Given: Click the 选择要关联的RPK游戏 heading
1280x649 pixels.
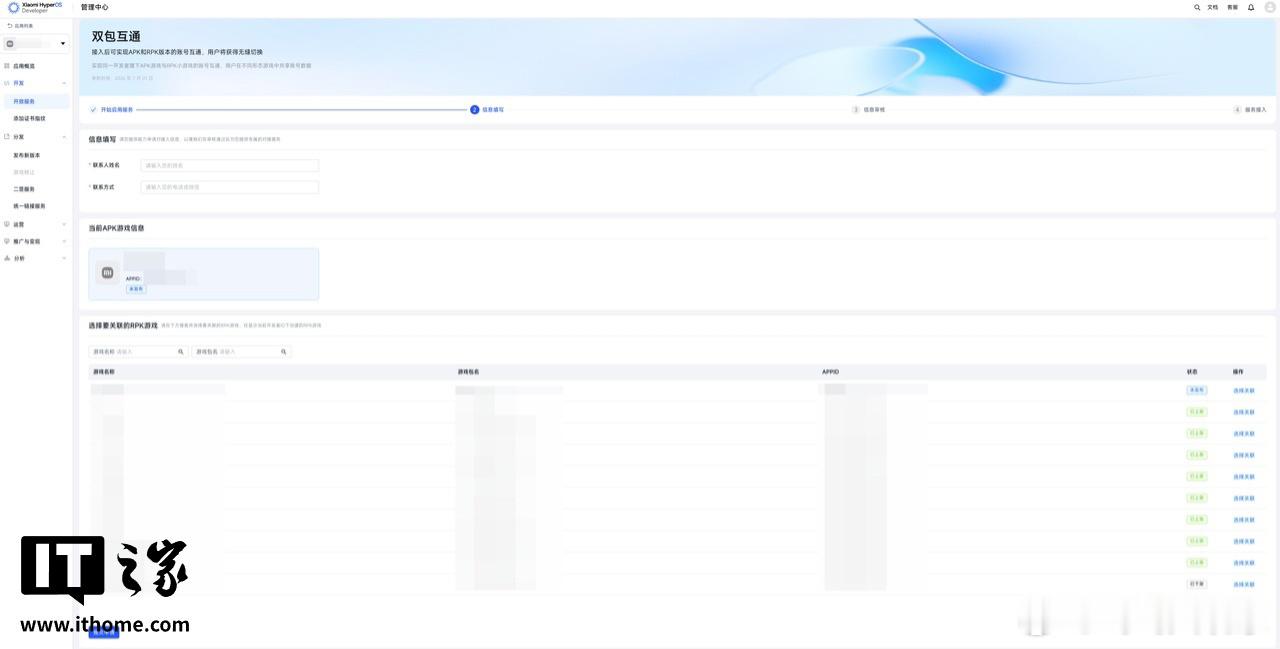Looking at the screenshot, I should [123, 325].
